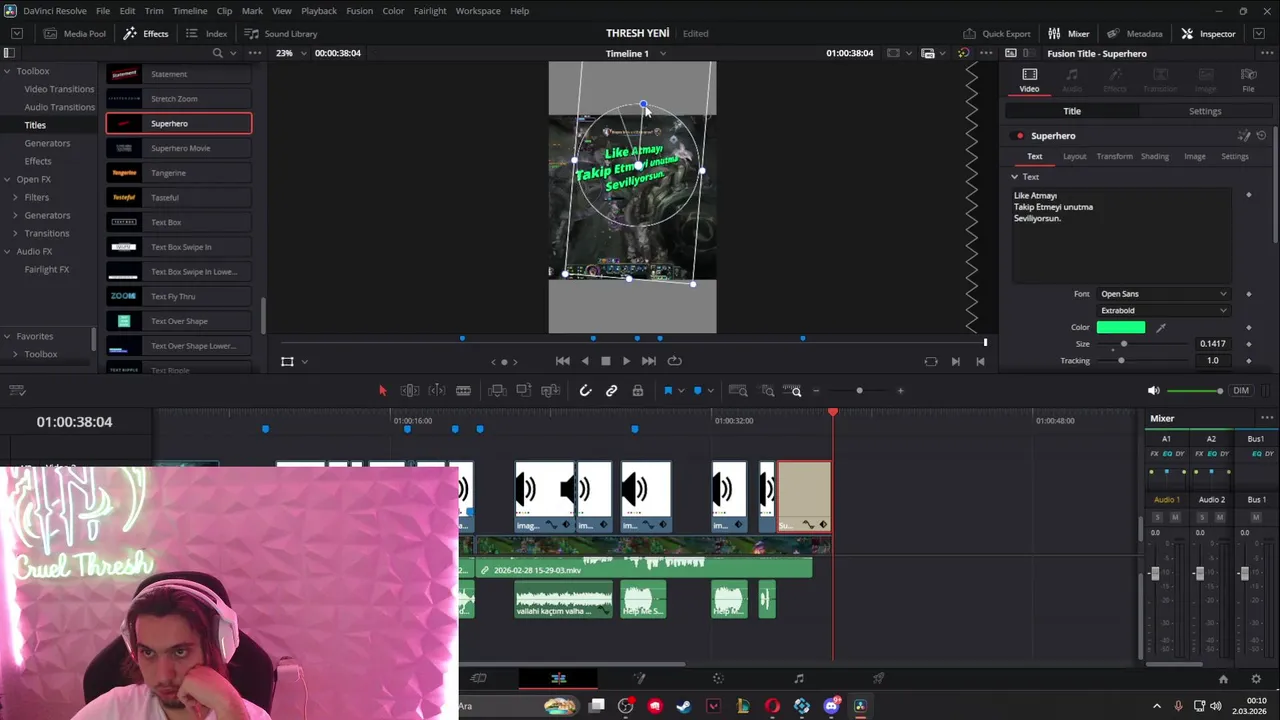
Task: Jump to first frame of timeline
Action: pyautogui.click(x=562, y=361)
